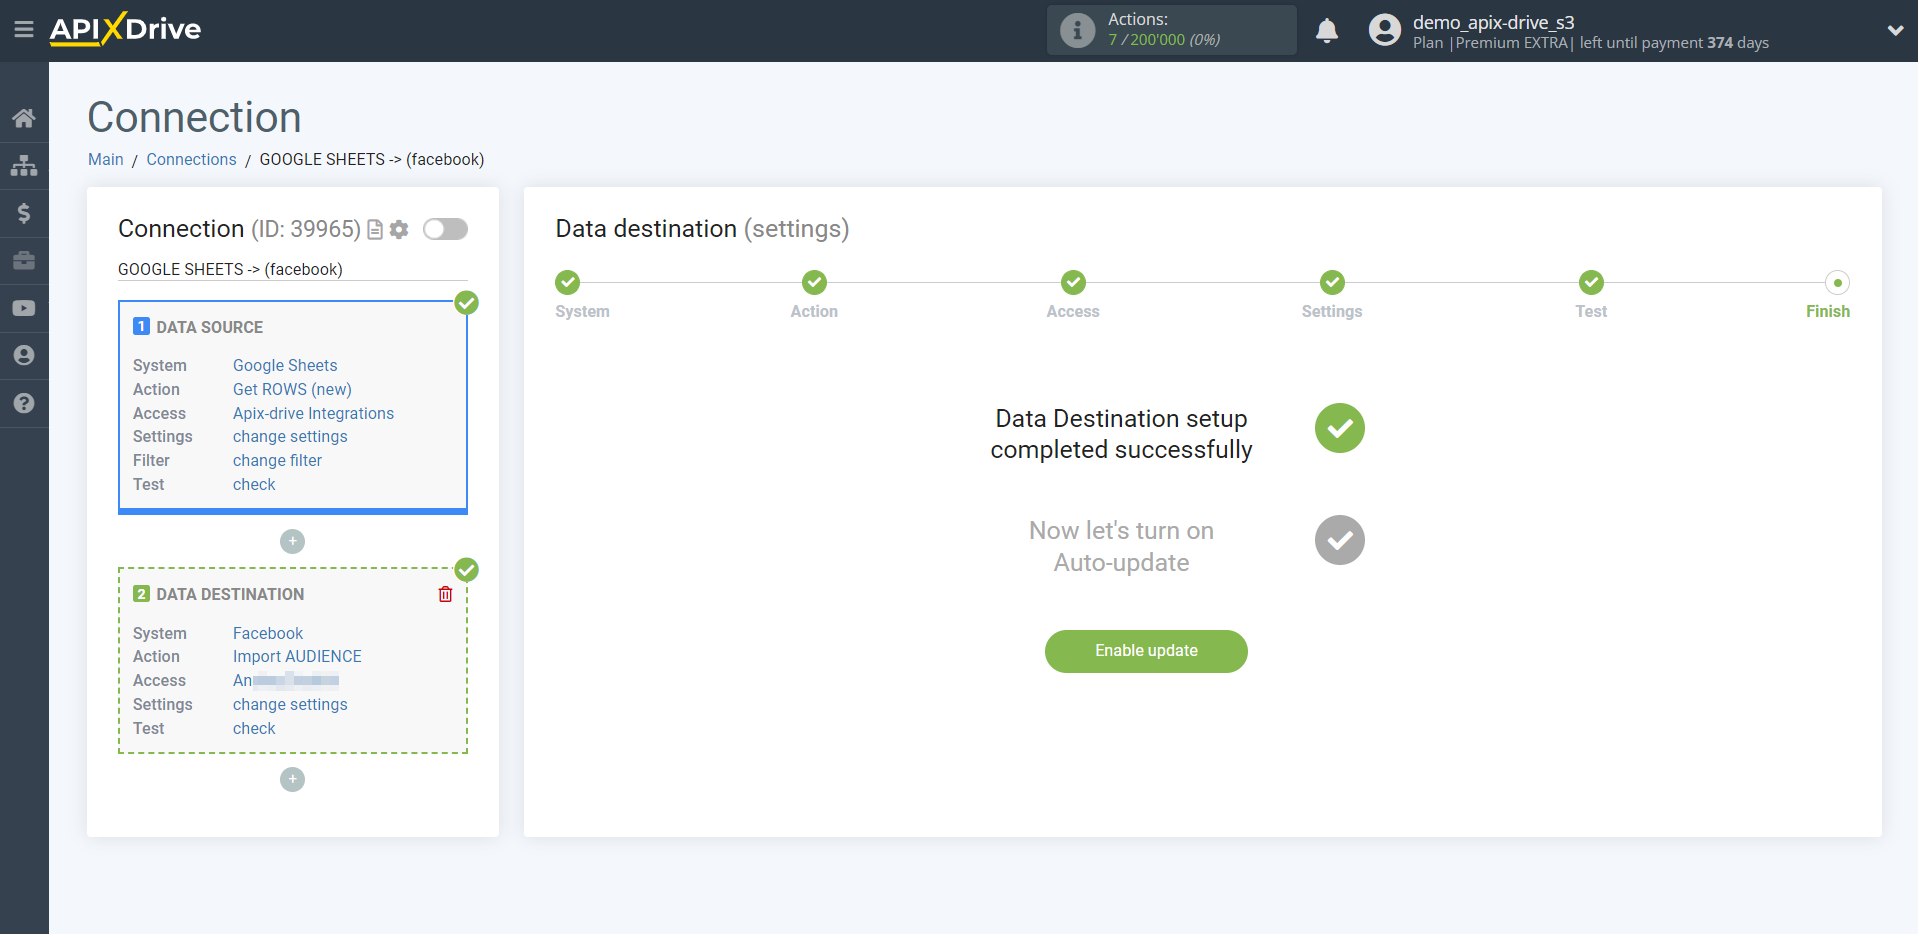1918x934 pixels.
Task: Open the YouTube video sidebar icon
Action: [x=24, y=308]
